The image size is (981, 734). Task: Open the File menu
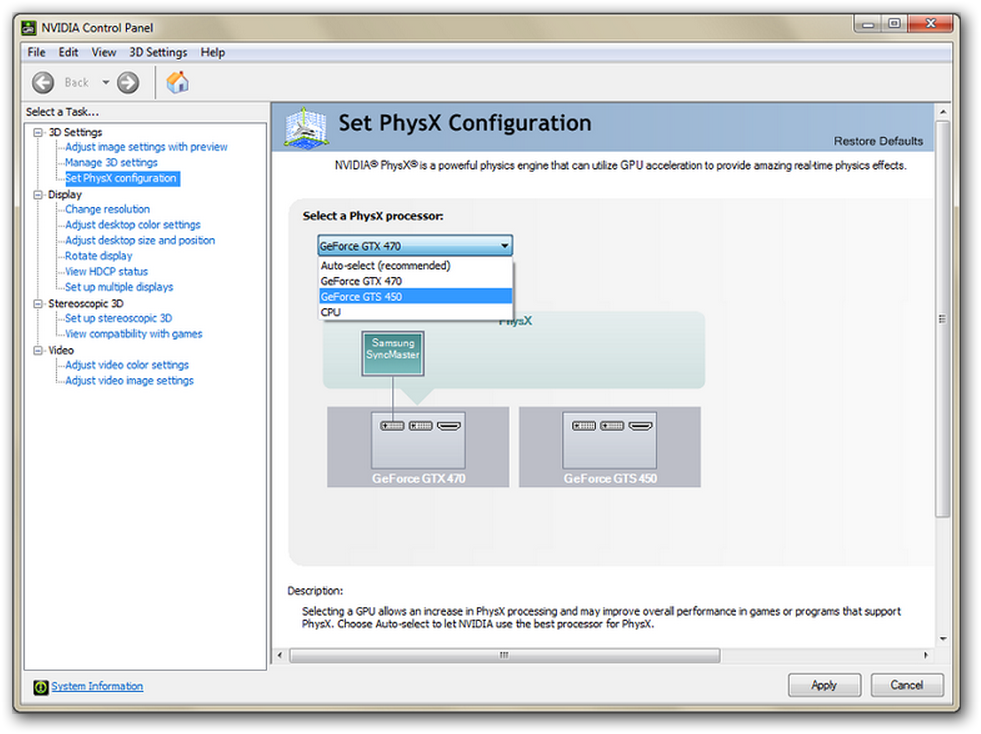[36, 53]
